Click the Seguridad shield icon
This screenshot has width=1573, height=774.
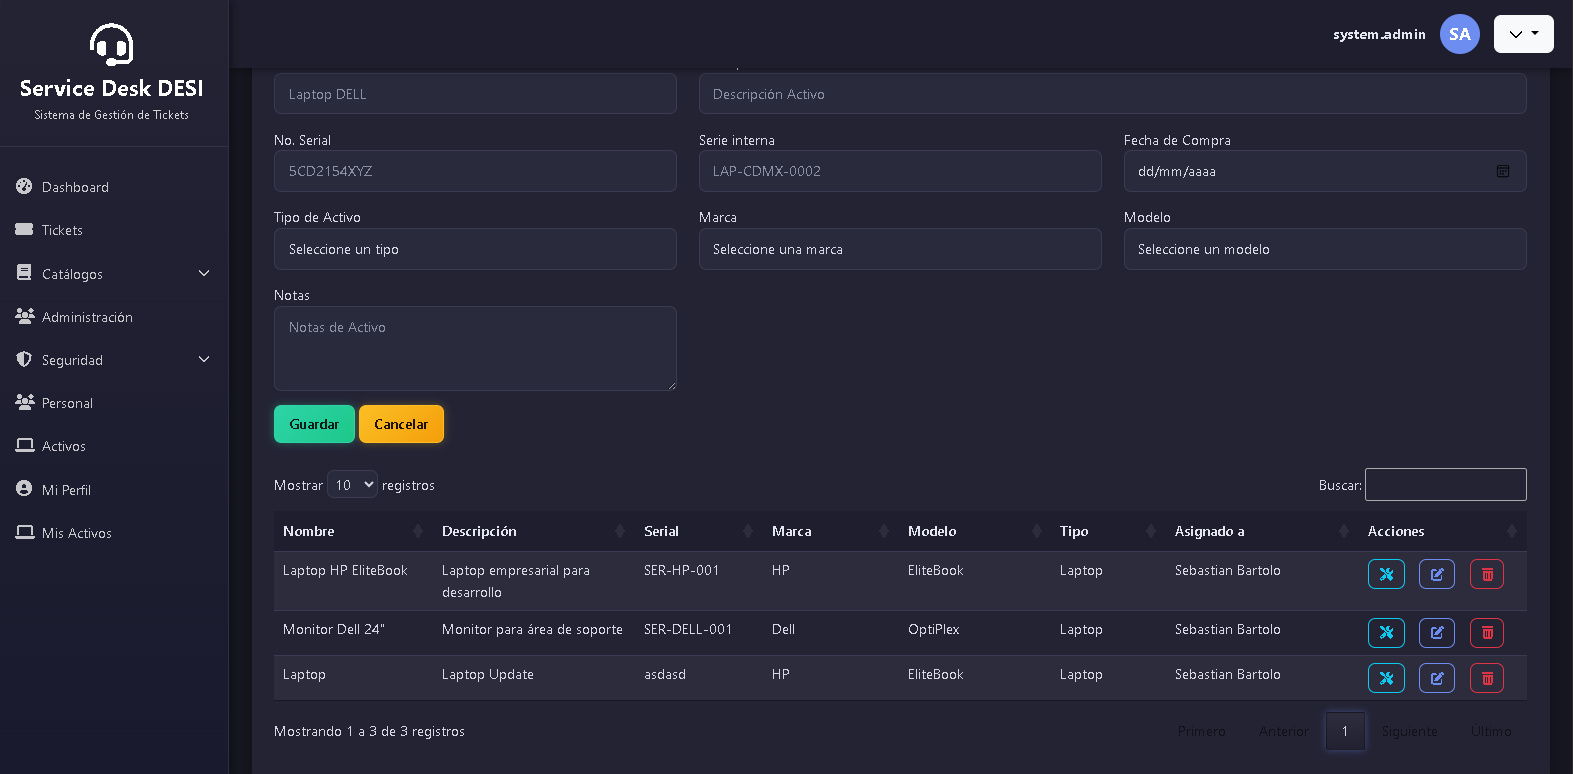[x=24, y=359]
